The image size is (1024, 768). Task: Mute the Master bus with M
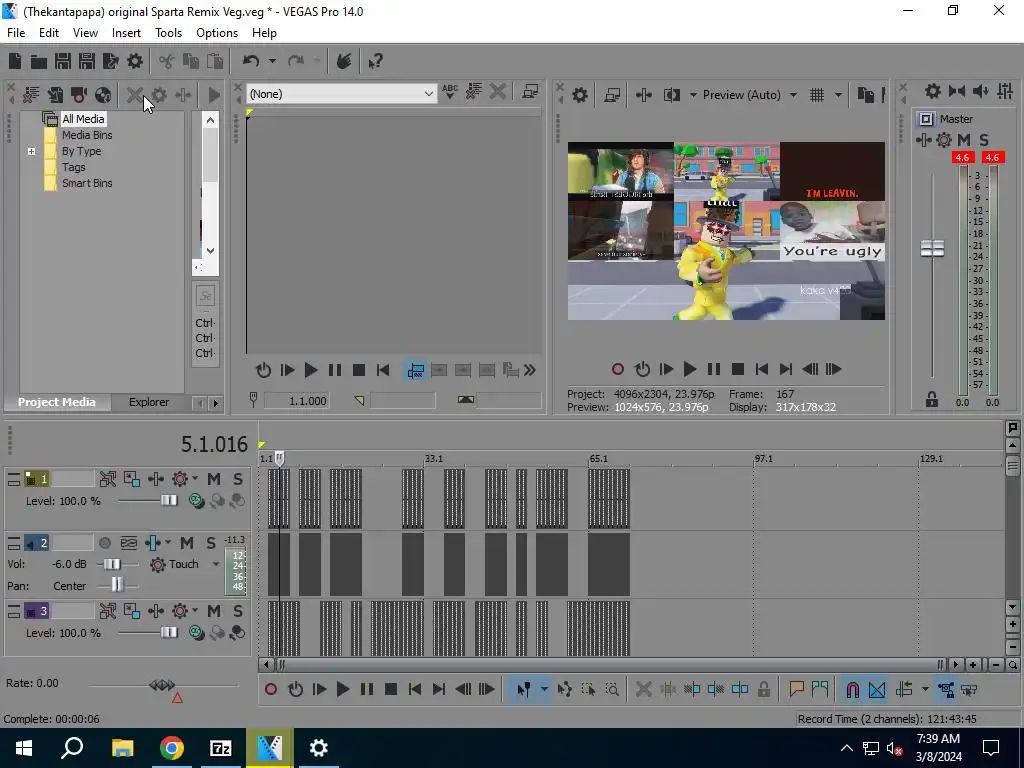(964, 140)
